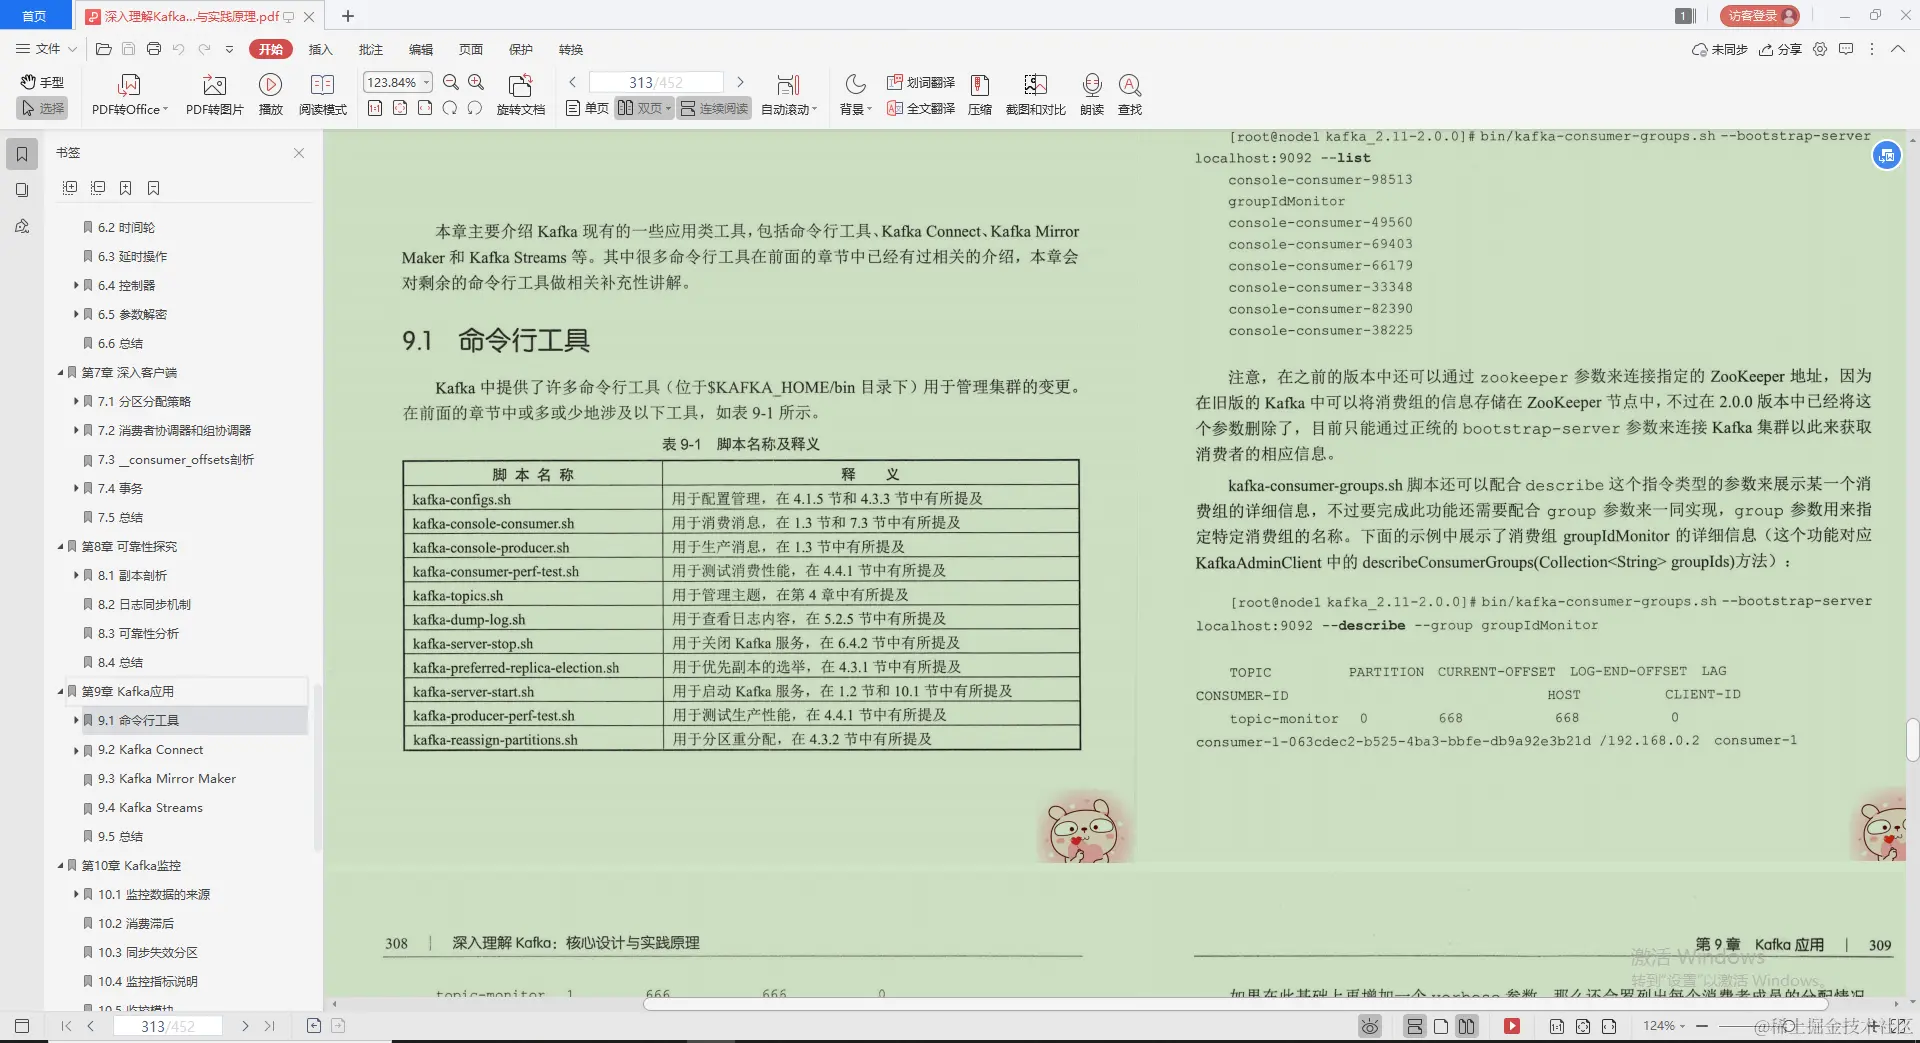Click the 压缩 compress document icon

(x=979, y=93)
